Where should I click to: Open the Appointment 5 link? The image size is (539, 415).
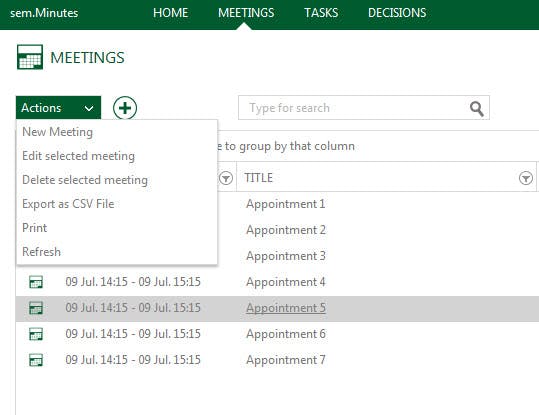[286, 308]
